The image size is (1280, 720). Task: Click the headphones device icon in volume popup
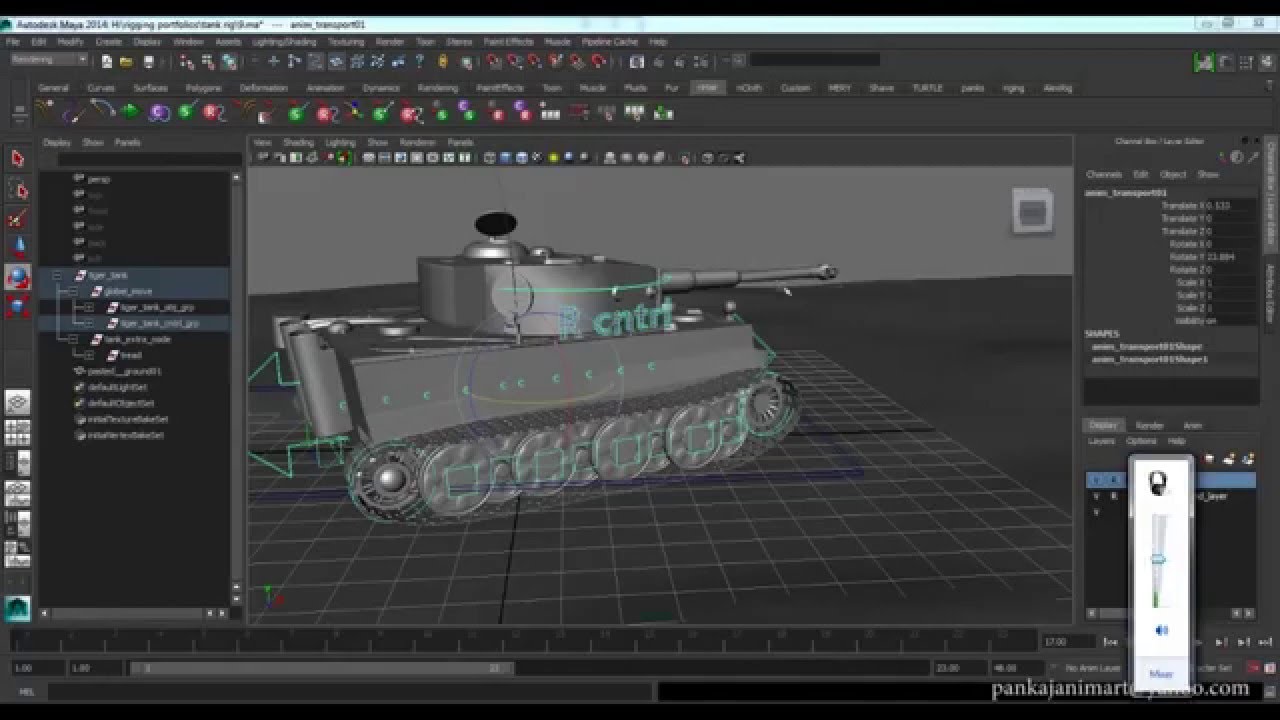[x=1160, y=484]
